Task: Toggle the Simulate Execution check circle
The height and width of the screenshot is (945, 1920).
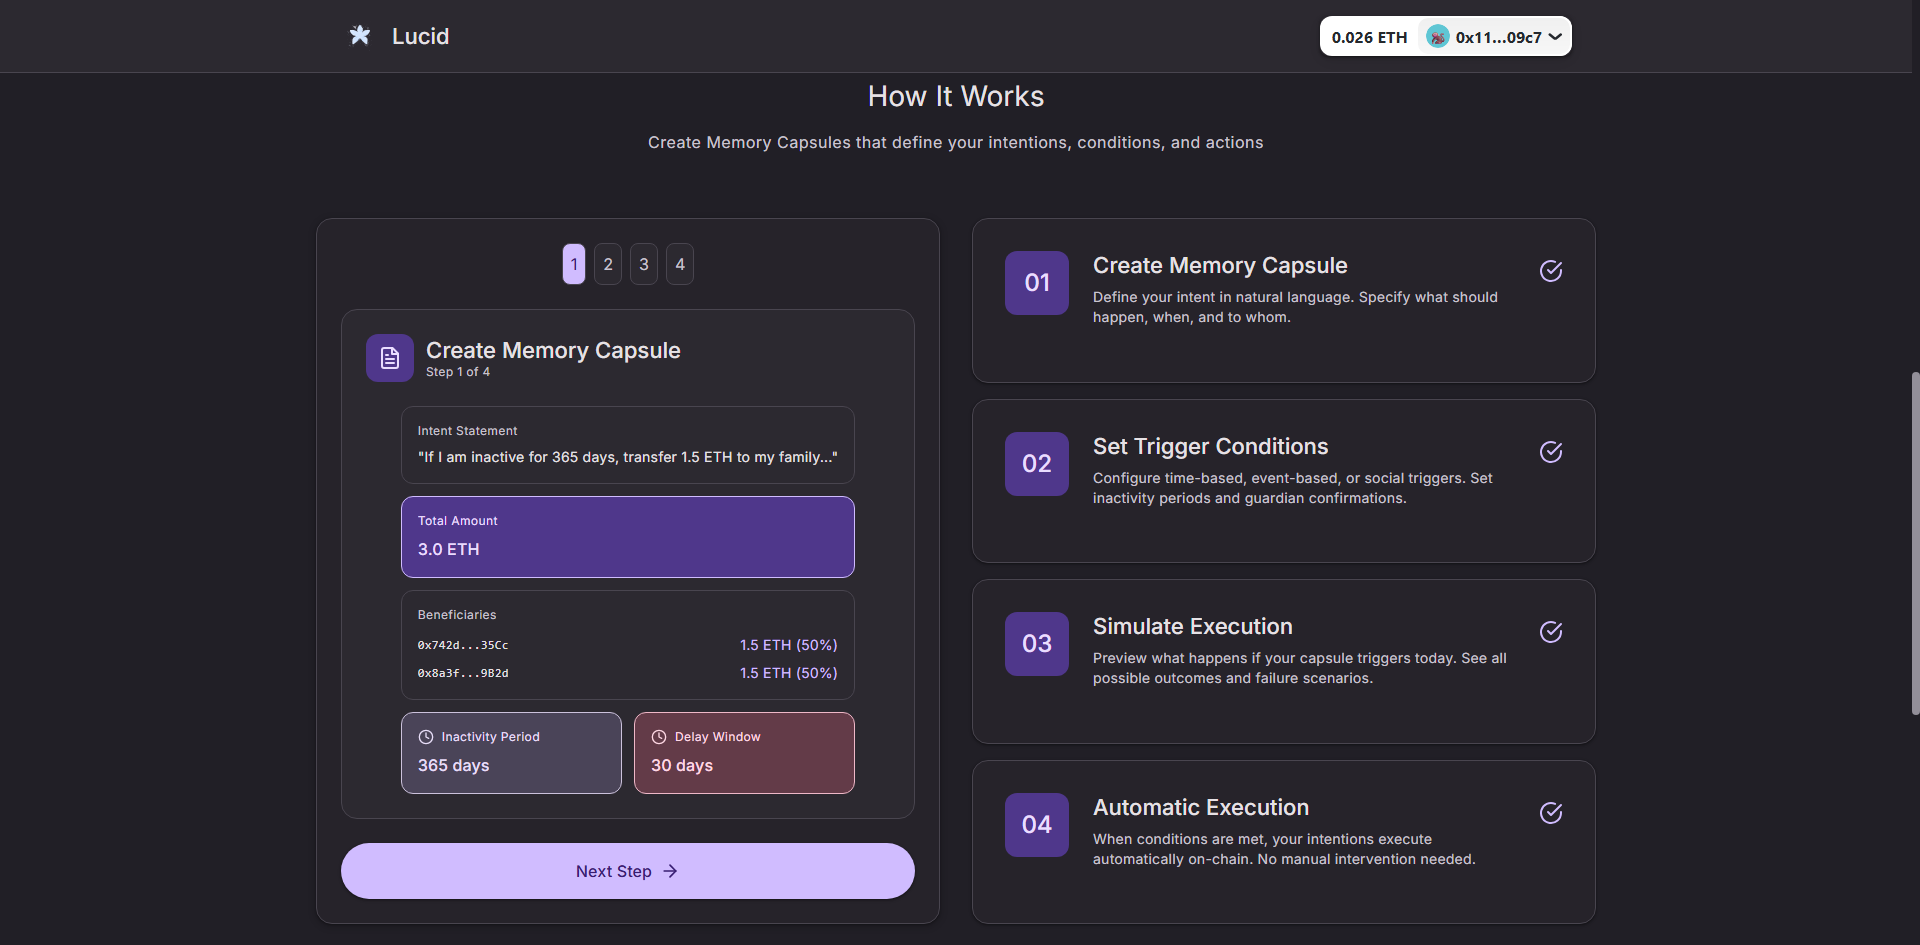Action: (1551, 632)
